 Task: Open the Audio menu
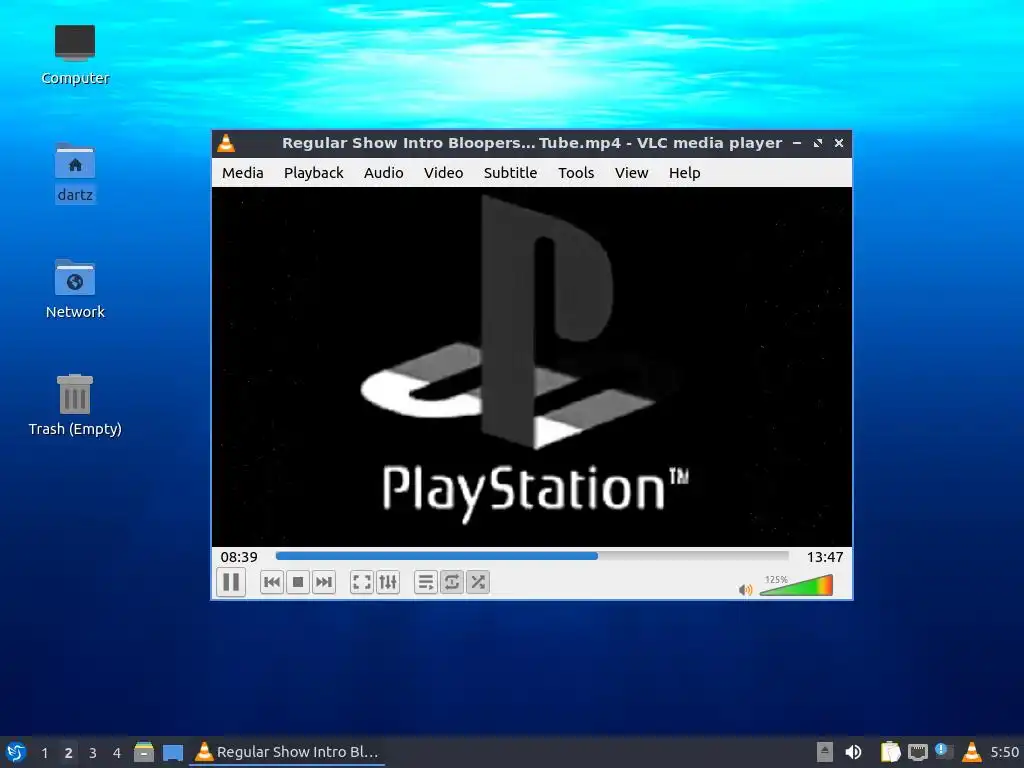383,173
